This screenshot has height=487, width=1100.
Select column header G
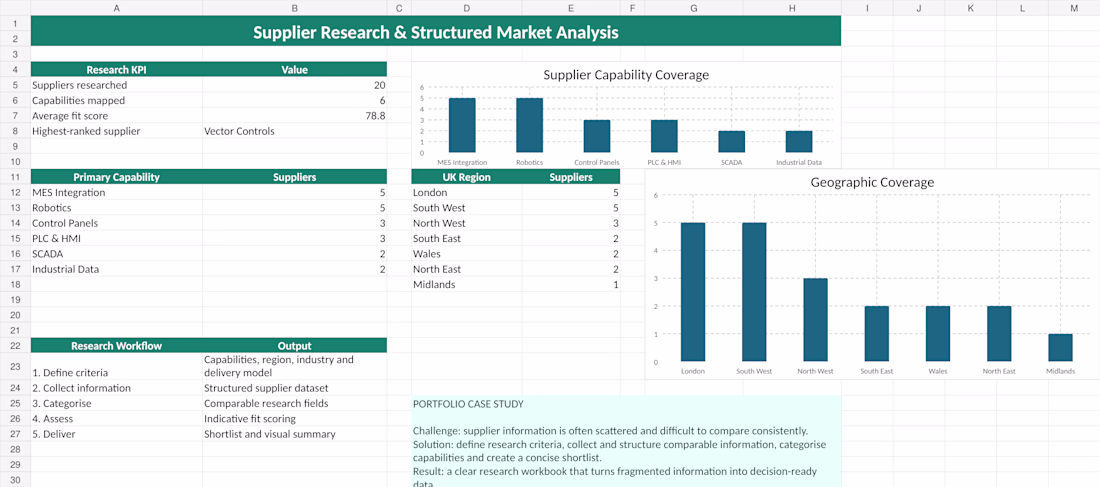694,8
